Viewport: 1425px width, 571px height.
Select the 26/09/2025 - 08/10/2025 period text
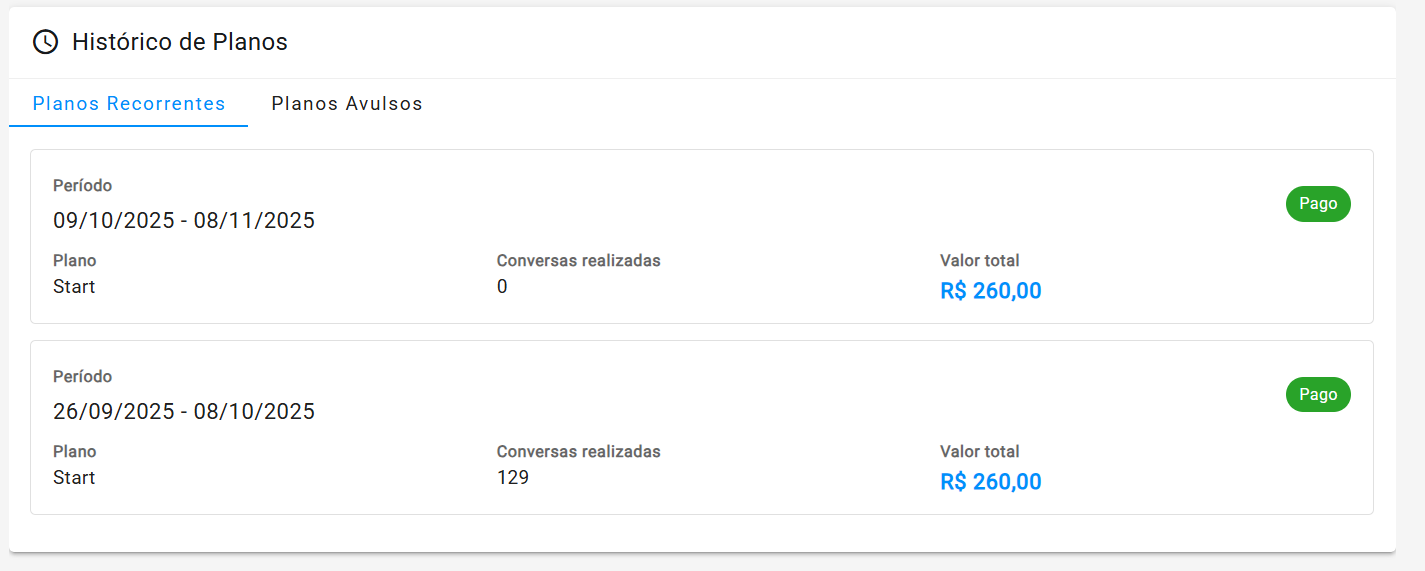184,412
